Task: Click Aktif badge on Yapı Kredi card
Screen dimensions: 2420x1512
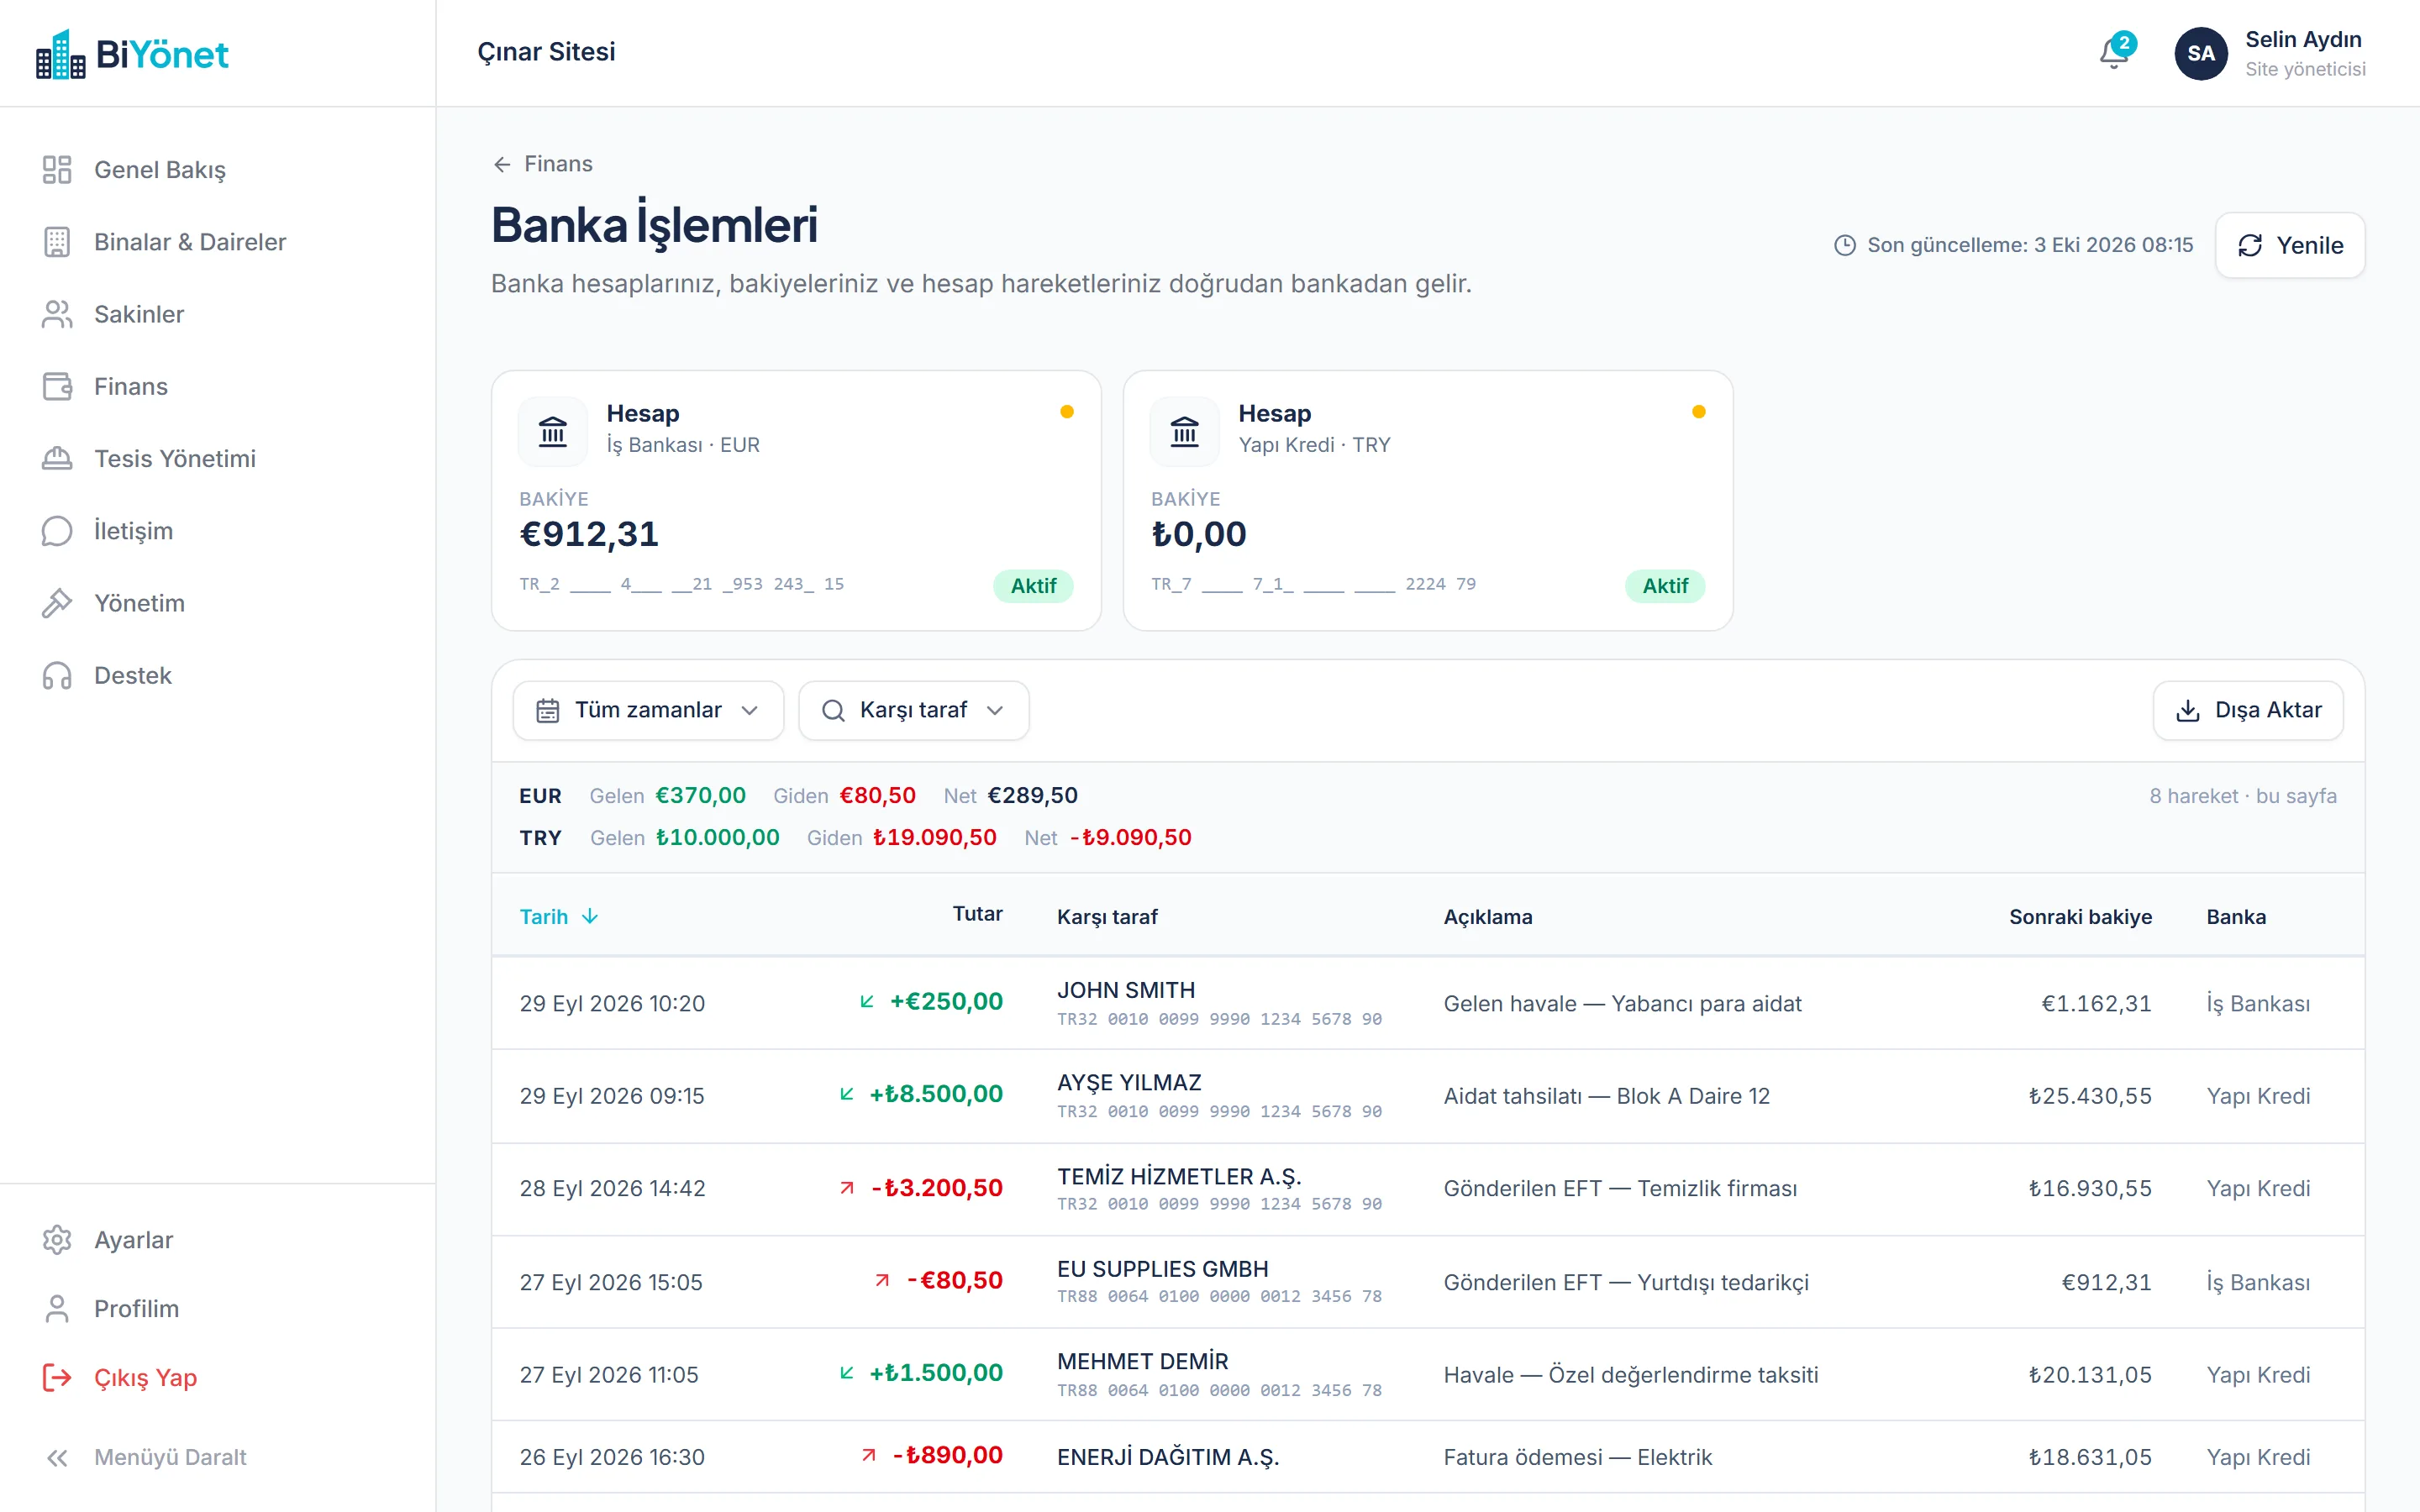Action: [1665, 586]
